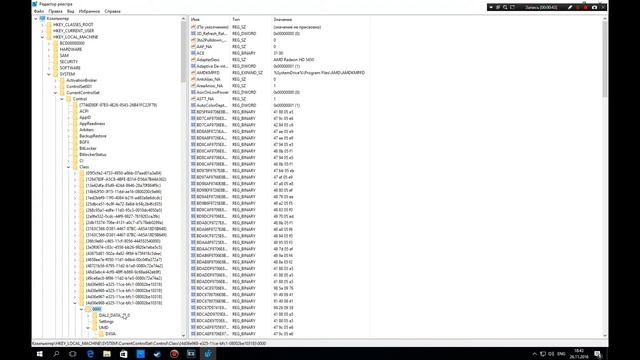Select the SAM key
This screenshot has height=360, width=640.
pyautogui.click(x=64, y=56)
